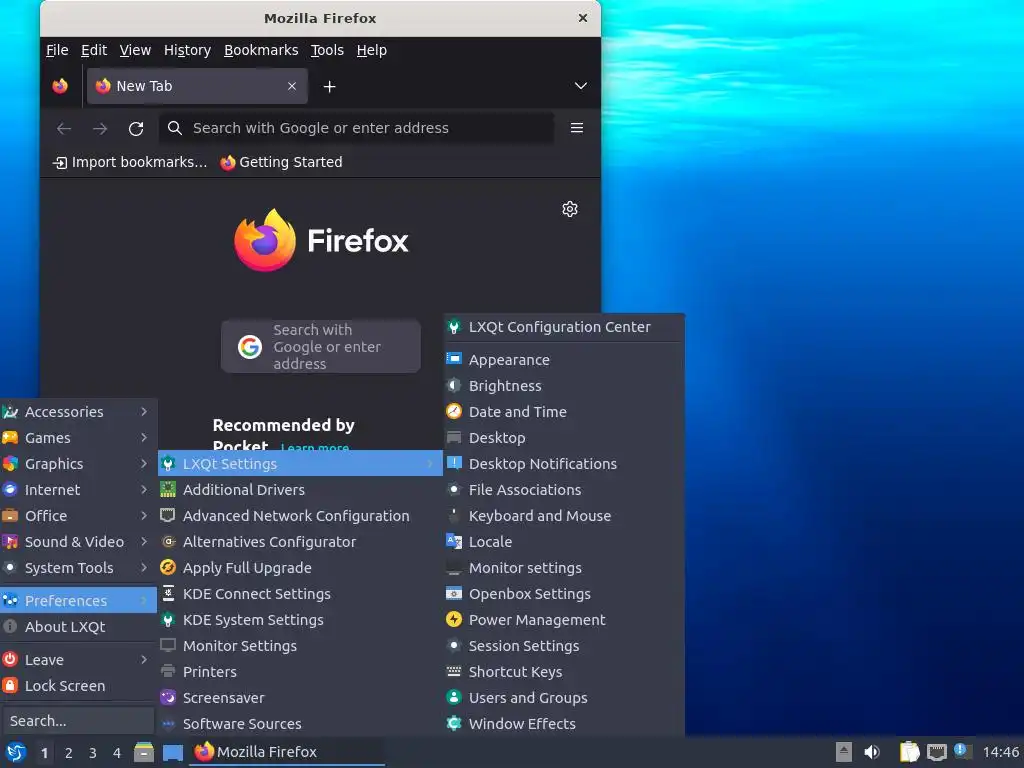
Task: Open volume control in system tray
Action: click(872, 752)
